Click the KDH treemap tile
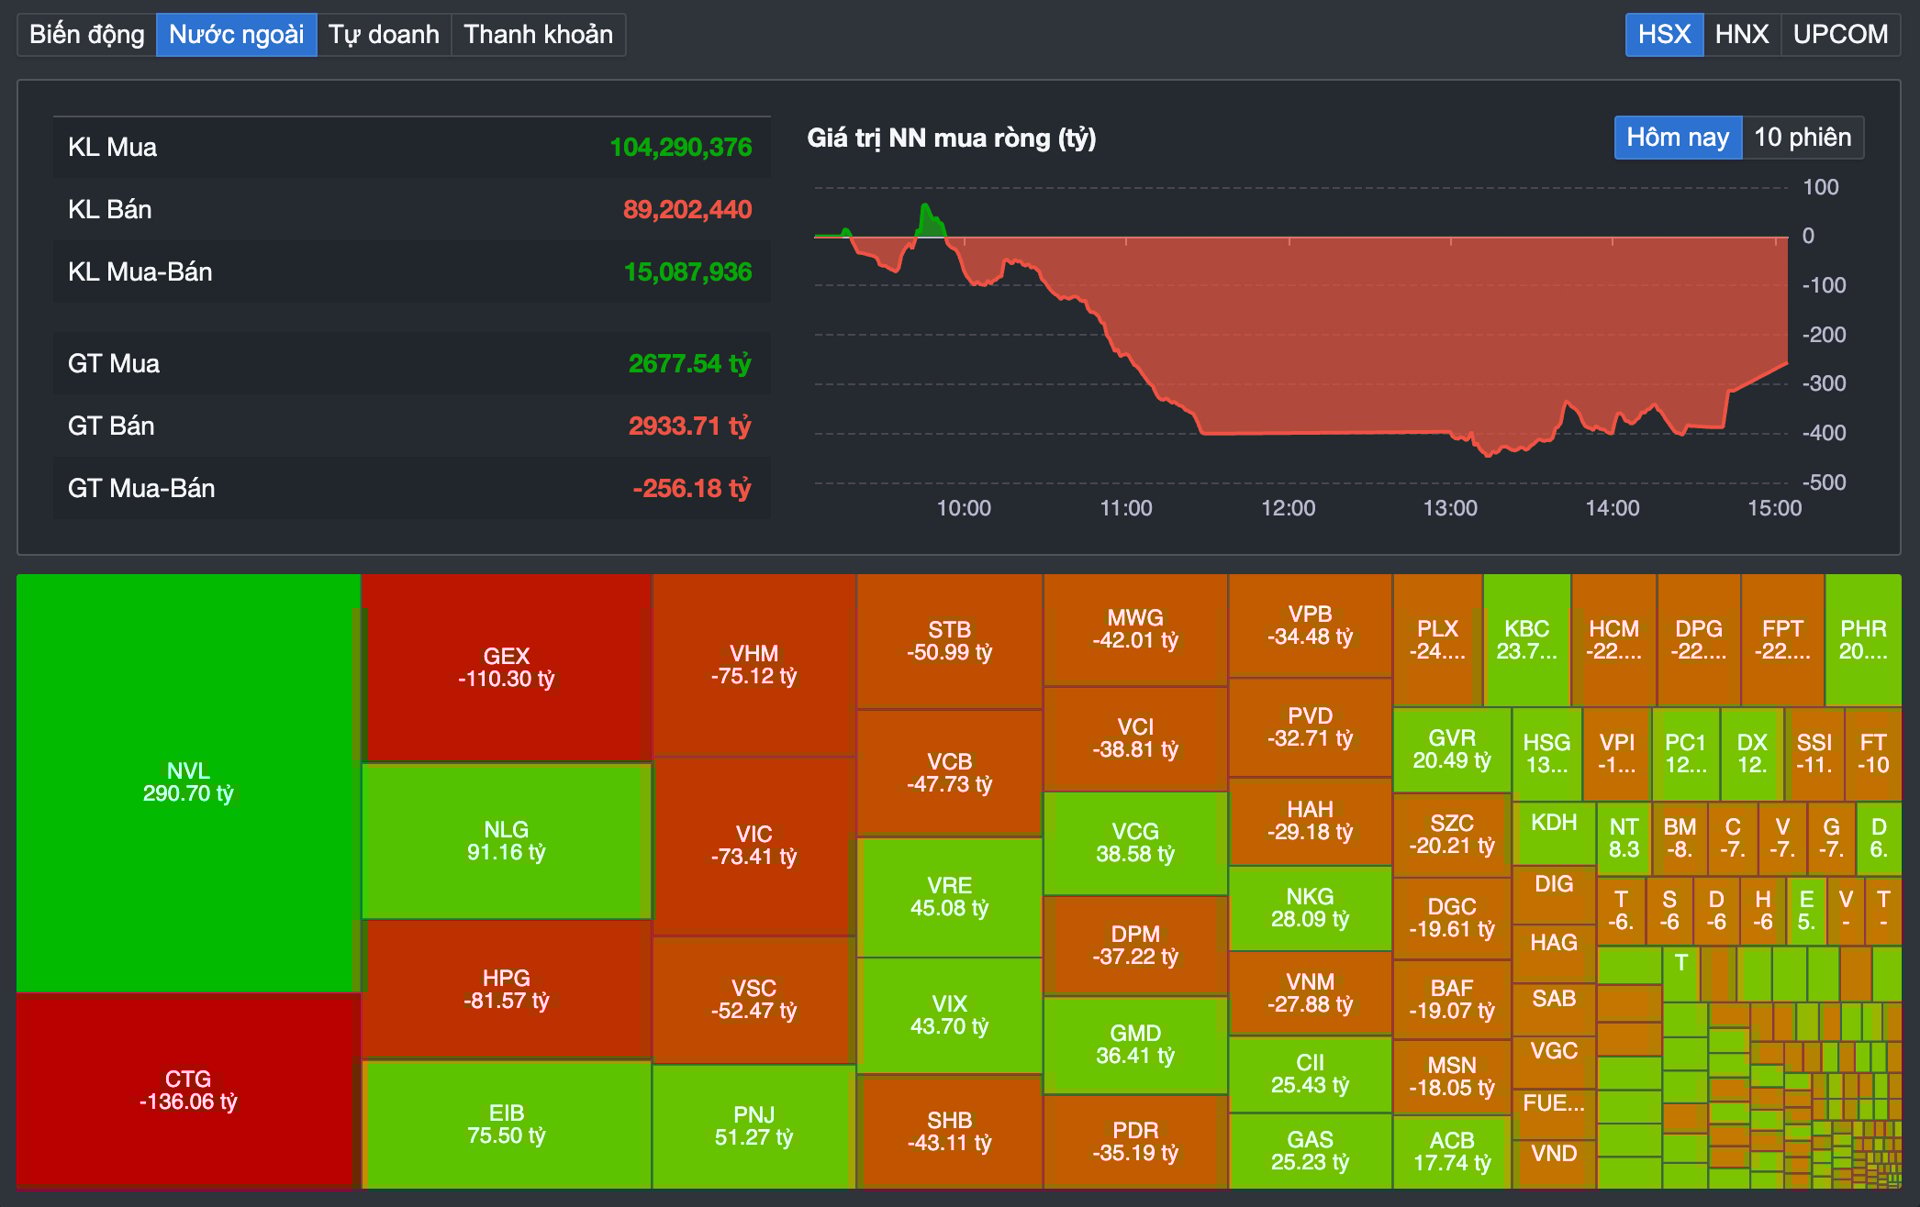Viewport: 1920px width, 1207px height. [1554, 833]
